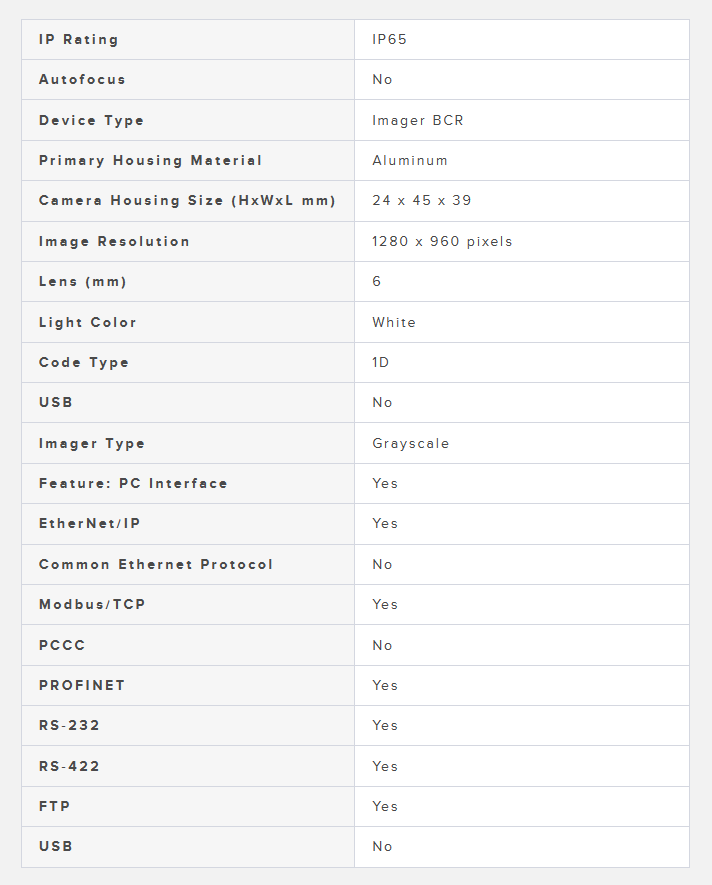The width and height of the screenshot is (712, 885).
Task: Click the Common Ethernet Protocol label
Action: pos(155,565)
